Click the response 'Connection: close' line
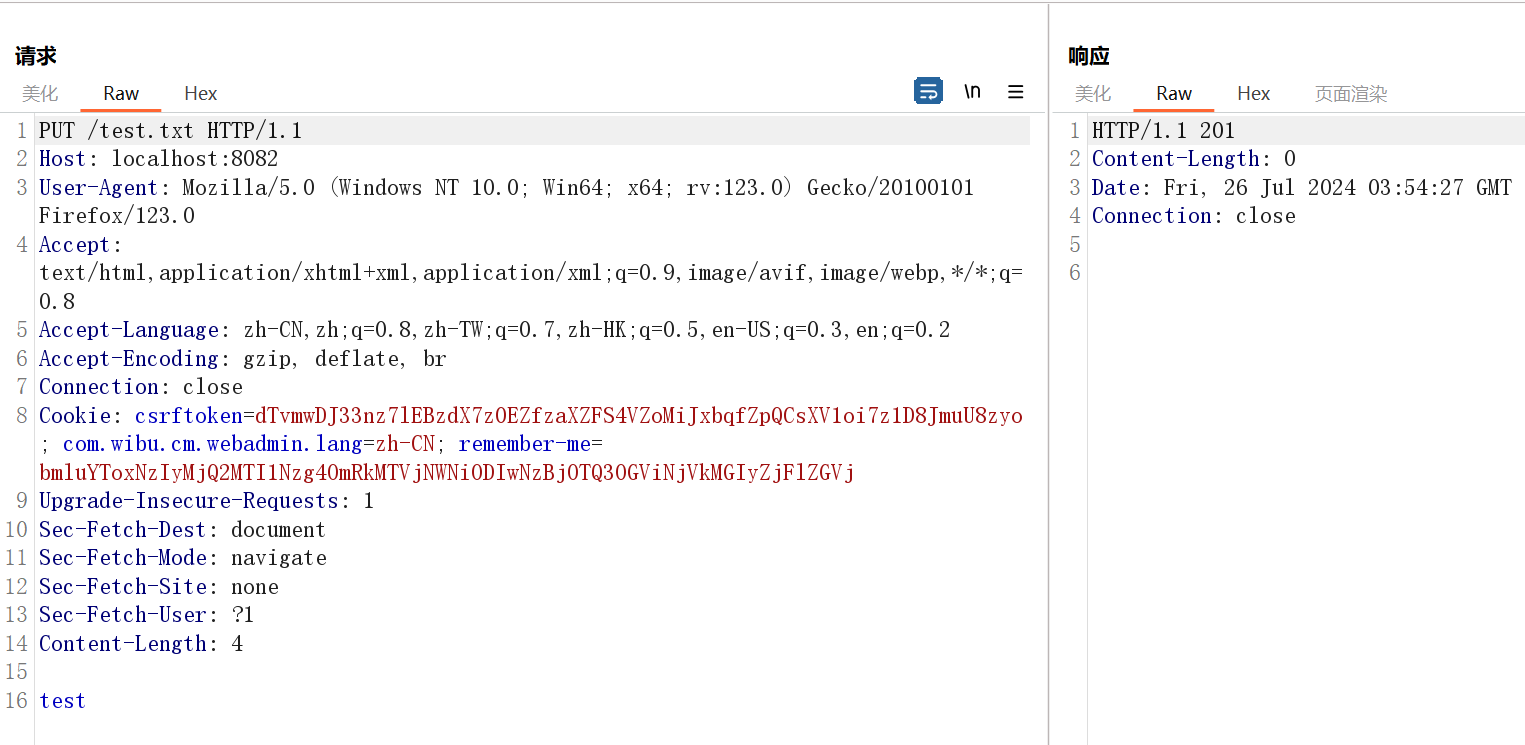The image size is (1525, 745). 1194,215
